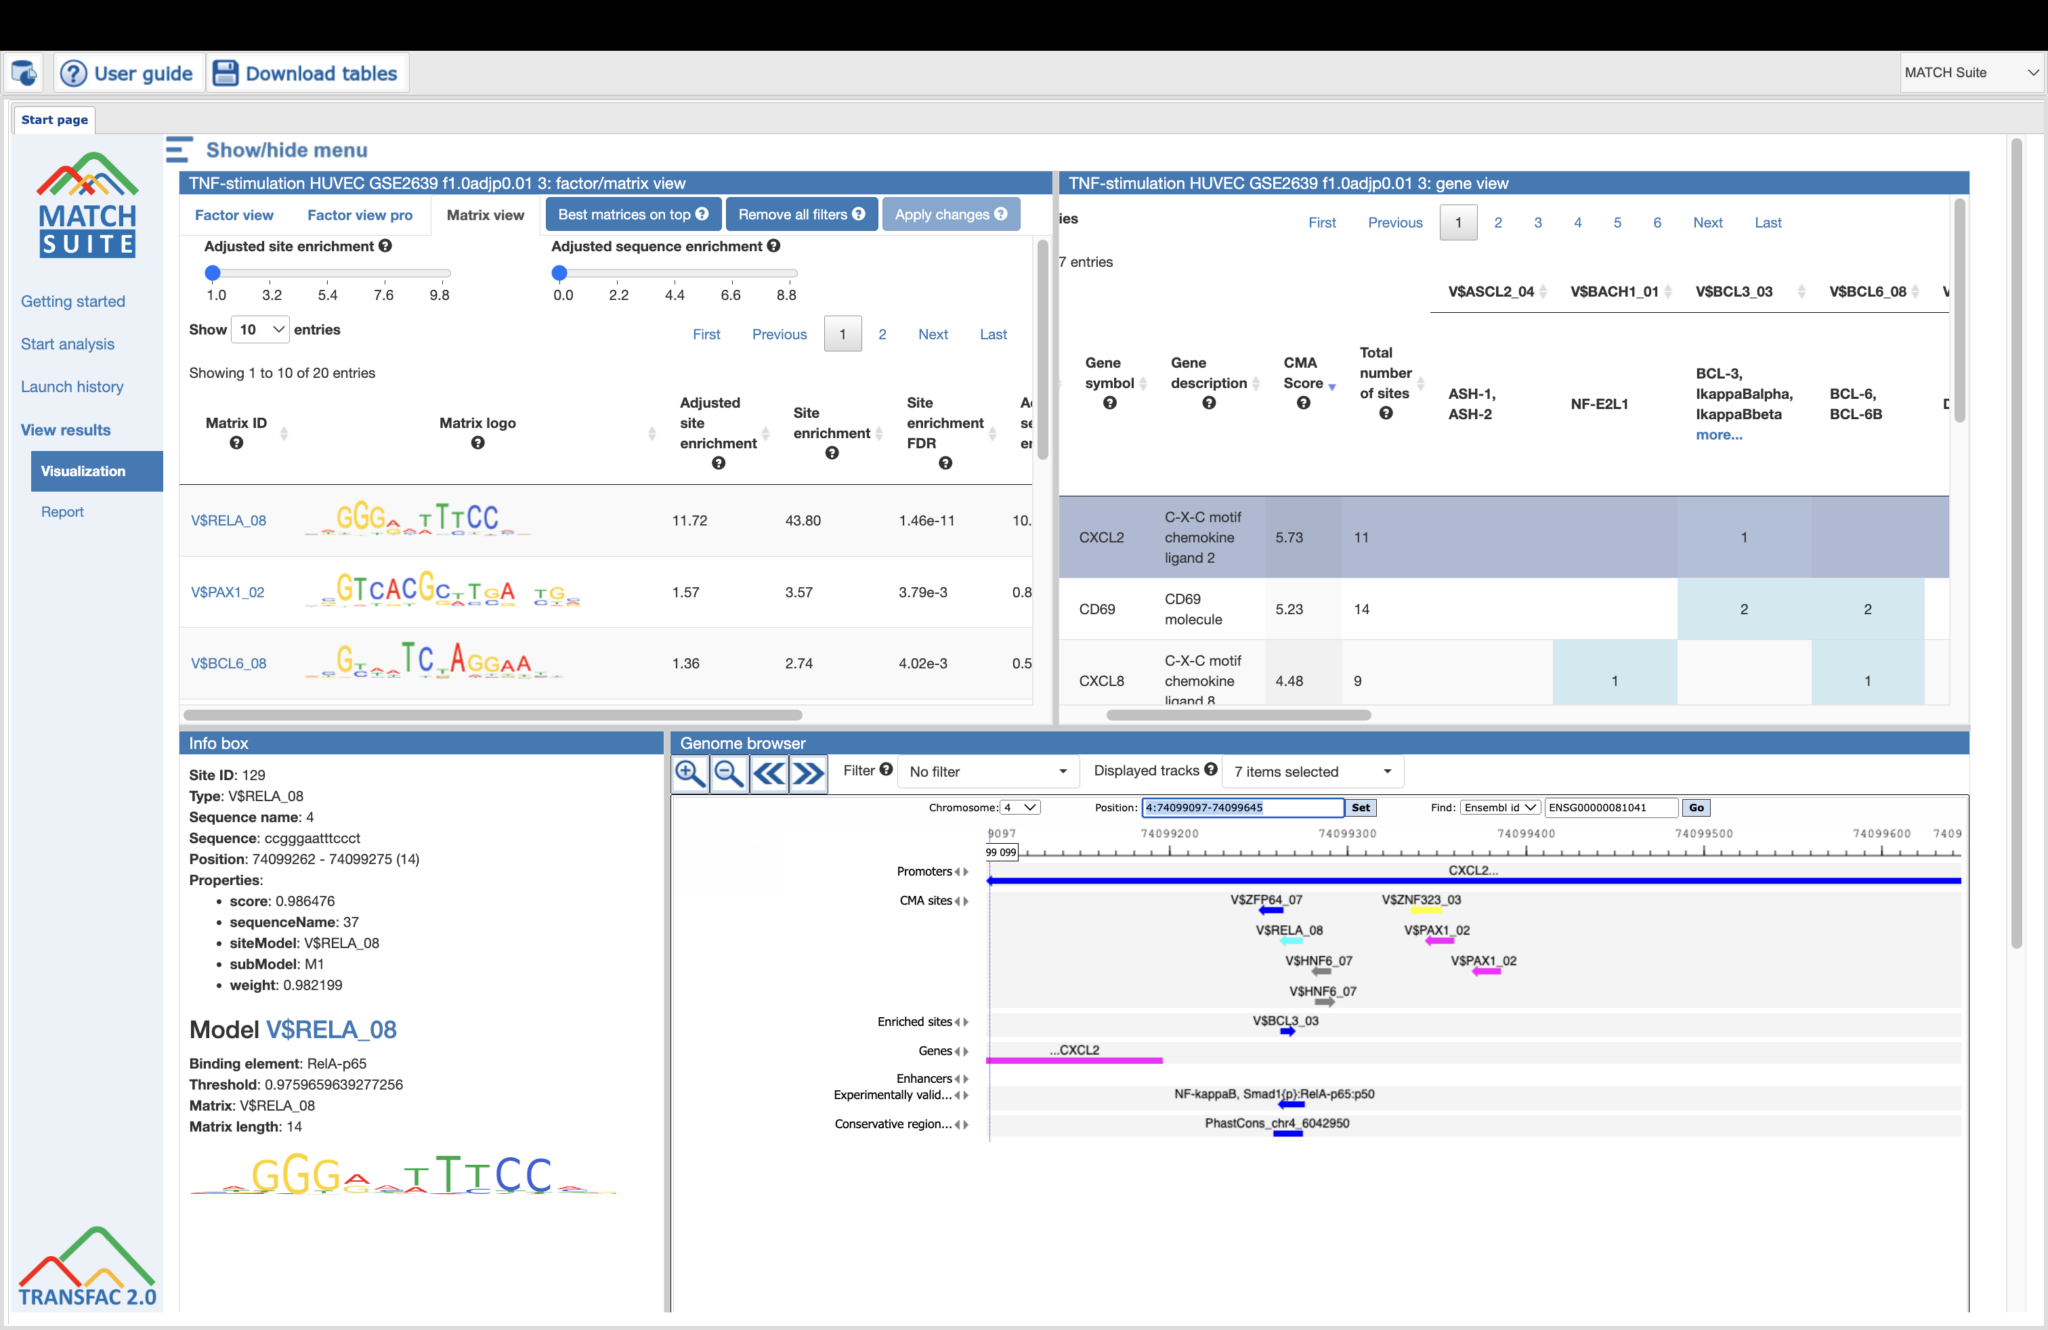Open the Chromosome dropdown

pyautogui.click(x=1022, y=807)
